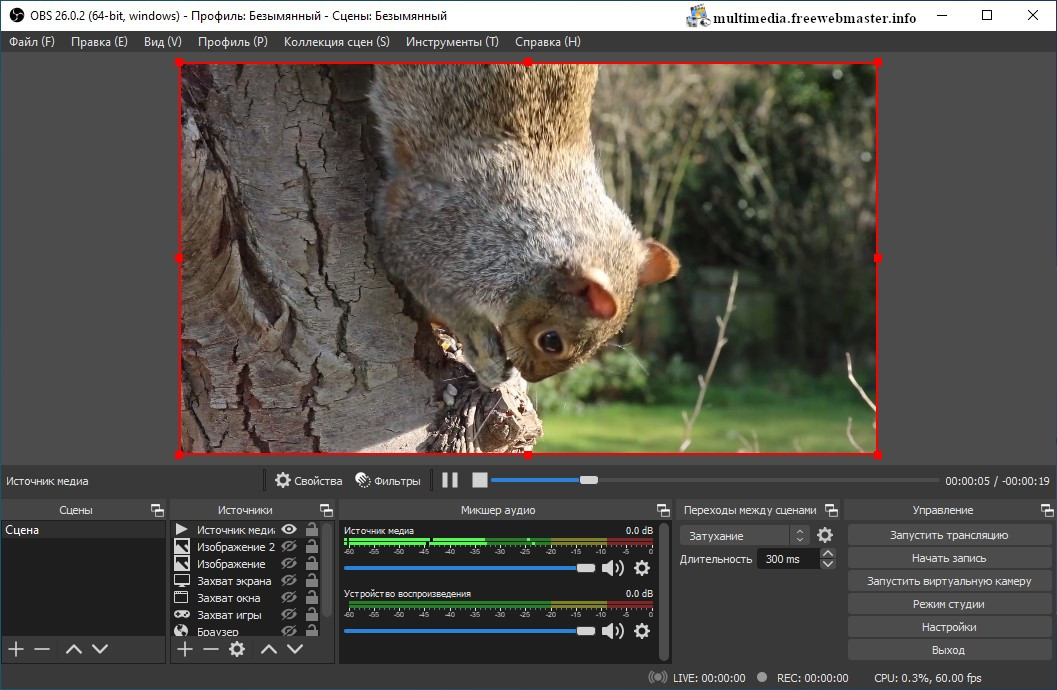Move the scene up
This screenshot has width=1057, height=690.
73,649
